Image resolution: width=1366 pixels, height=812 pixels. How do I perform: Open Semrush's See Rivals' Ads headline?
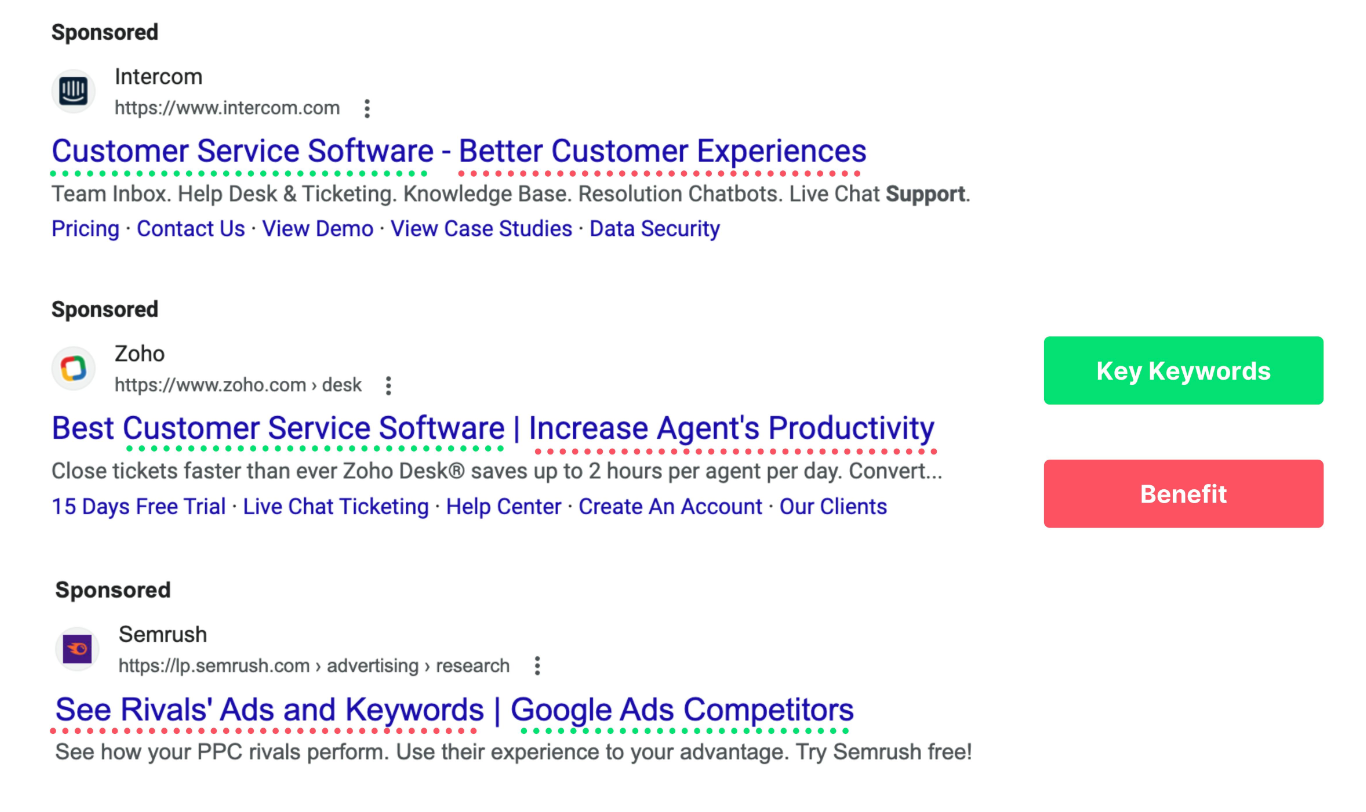[x=454, y=710]
